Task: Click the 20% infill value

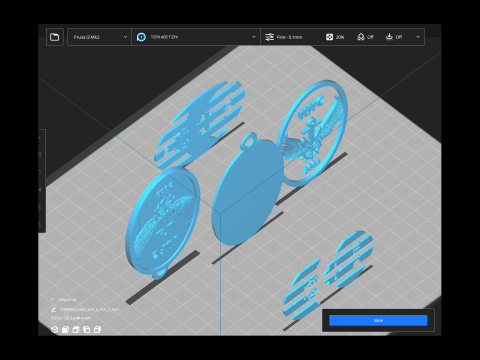Action: point(340,37)
